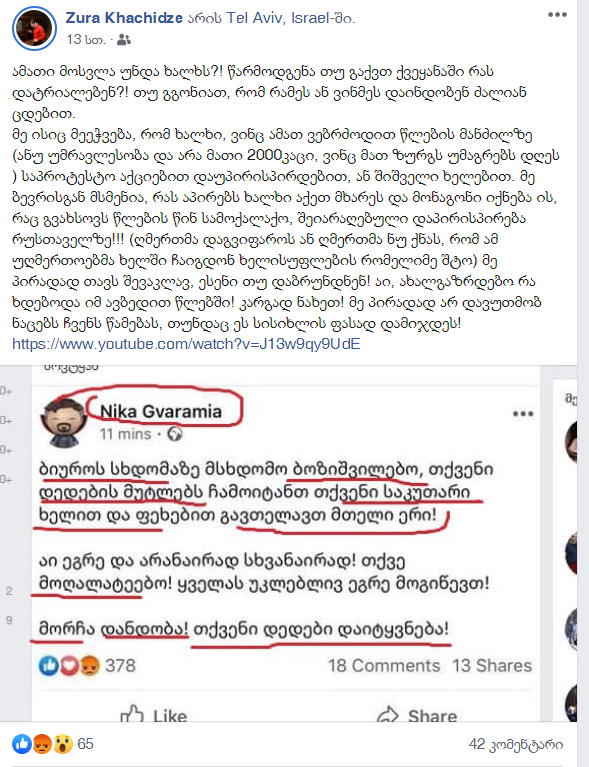Open the 13-hour timestamp link
Screen dimensions: 589x767
(86, 40)
